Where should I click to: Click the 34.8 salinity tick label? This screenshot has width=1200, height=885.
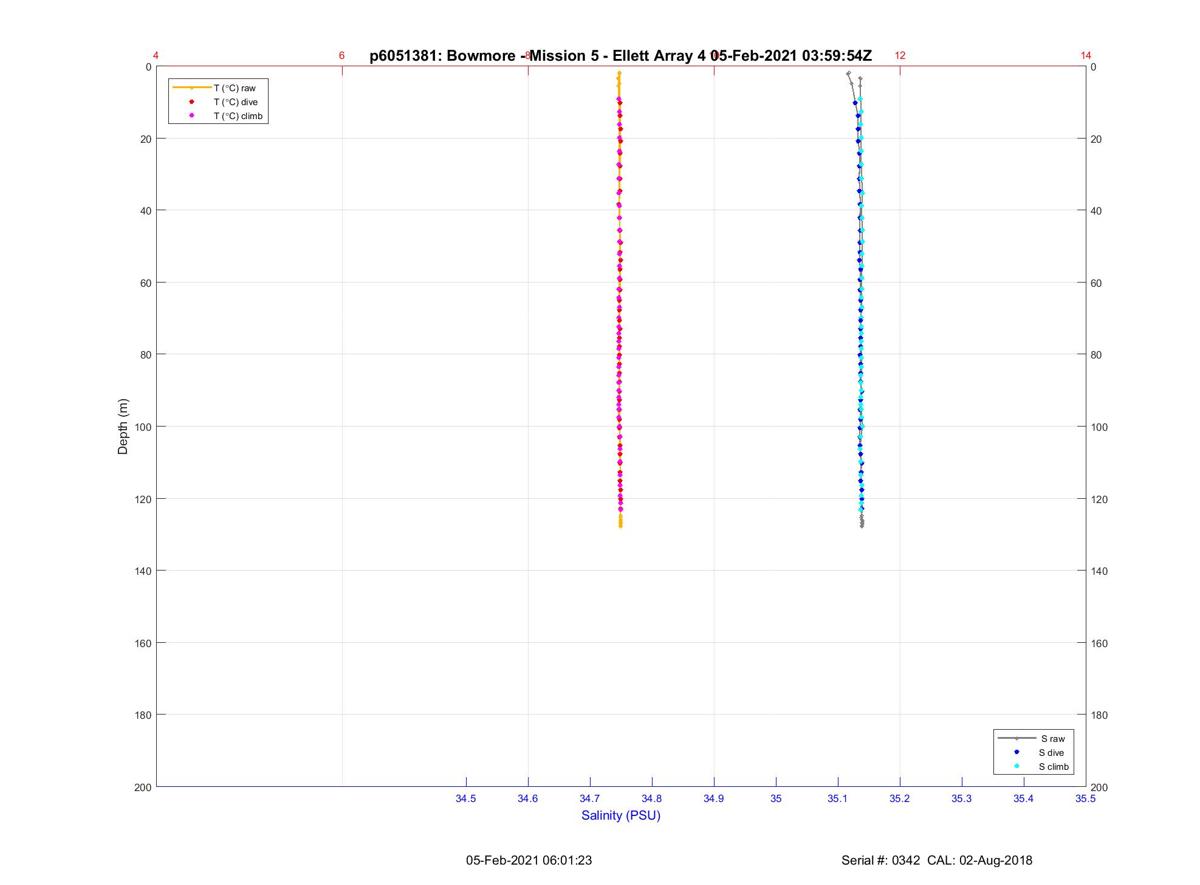[652, 798]
